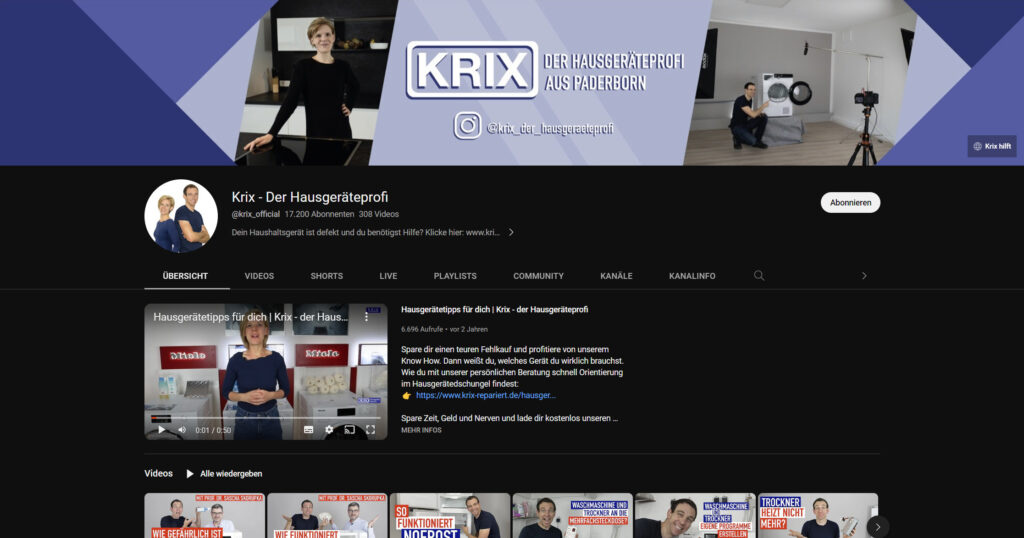The width and height of the screenshot is (1024, 538).
Task: Mute the trailer with the volume icon
Action: coord(182,430)
